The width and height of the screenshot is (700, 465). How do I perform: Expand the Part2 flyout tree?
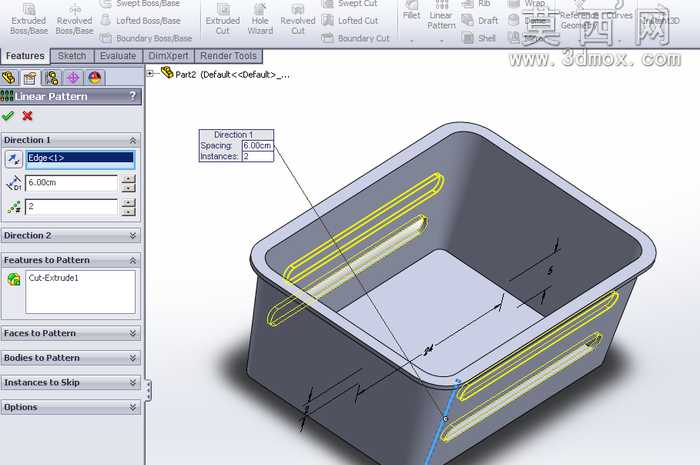click(x=150, y=74)
